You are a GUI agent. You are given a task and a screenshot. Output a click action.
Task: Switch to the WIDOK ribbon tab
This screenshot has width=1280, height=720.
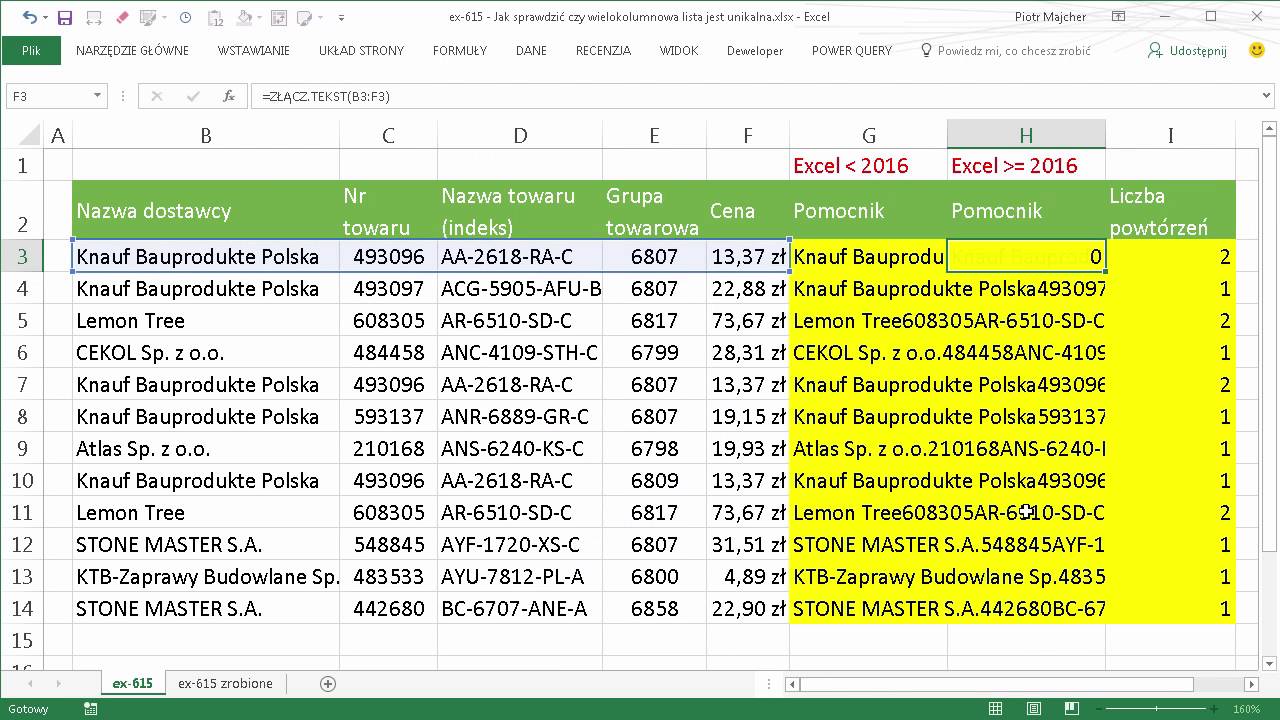coord(679,50)
